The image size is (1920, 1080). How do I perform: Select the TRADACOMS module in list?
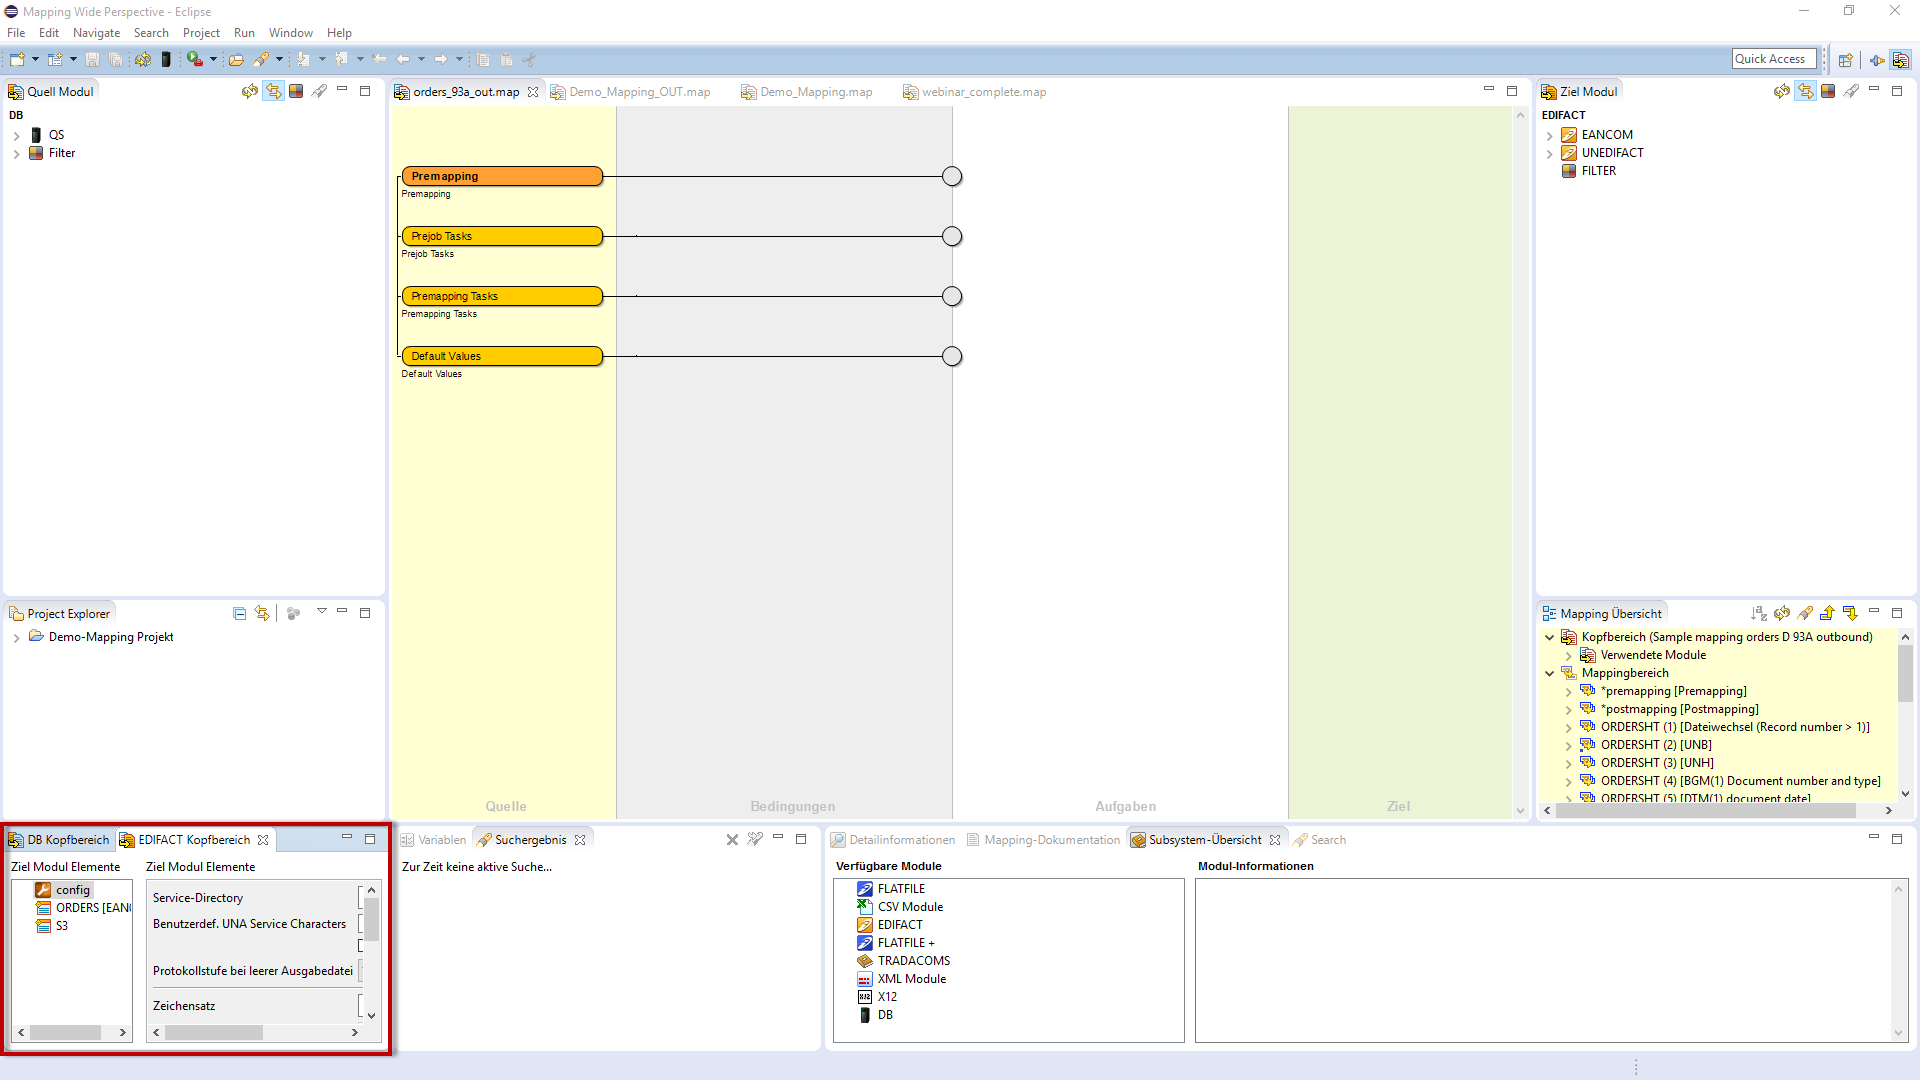tap(913, 961)
